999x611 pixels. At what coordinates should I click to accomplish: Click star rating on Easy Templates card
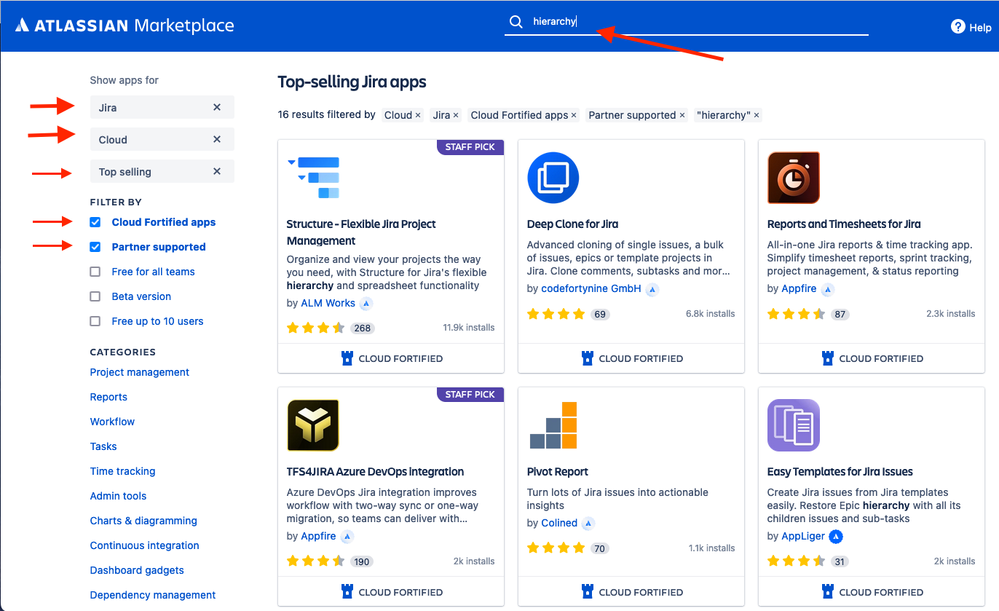tap(796, 561)
